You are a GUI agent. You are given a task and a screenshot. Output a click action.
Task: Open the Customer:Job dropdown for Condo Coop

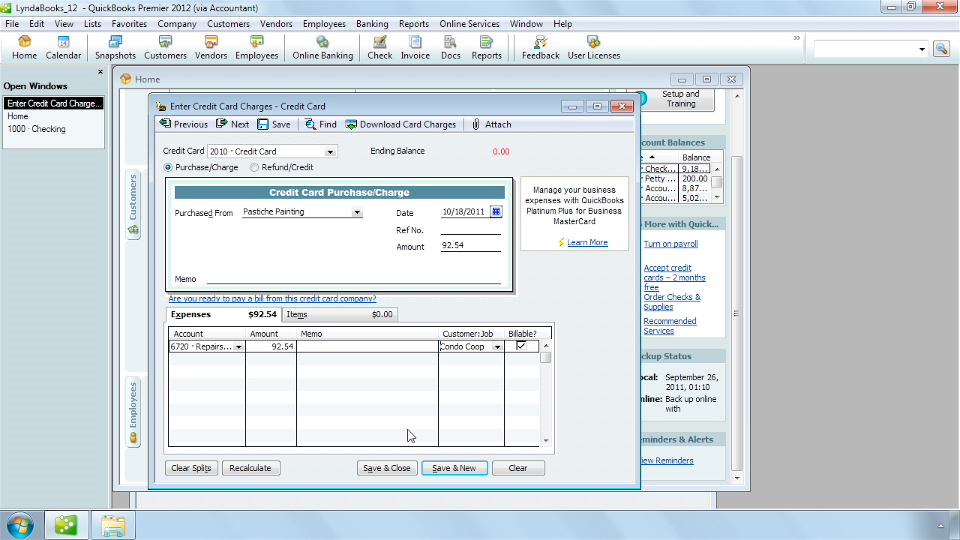497,347
